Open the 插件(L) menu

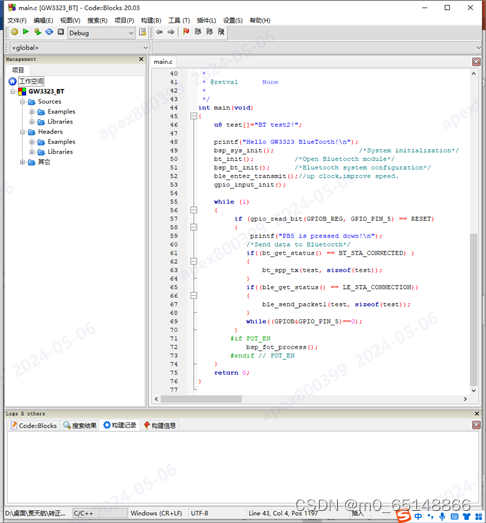pyautogui.click(x=206, y=20)
